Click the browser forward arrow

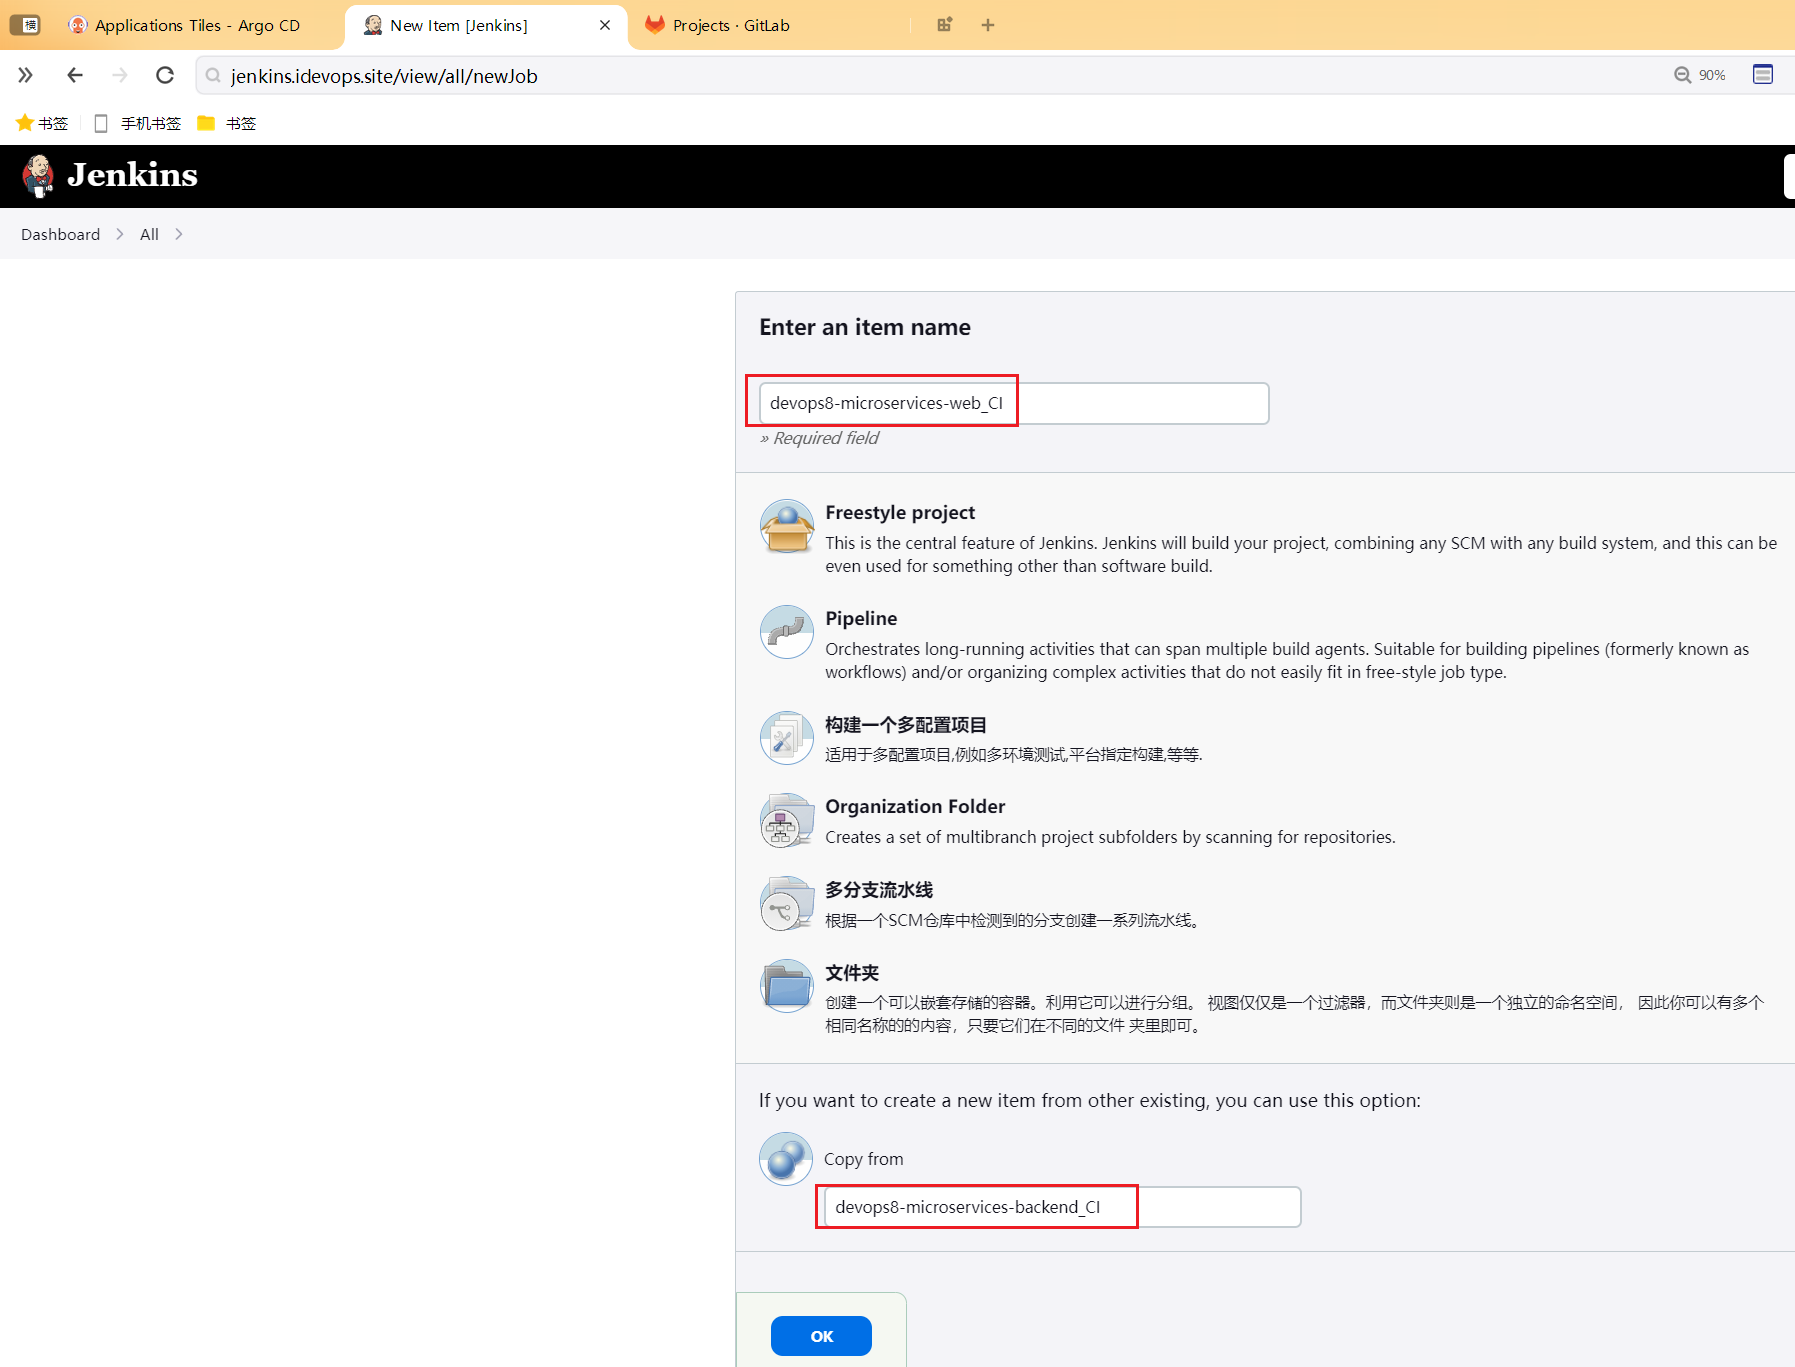[x=120, y=75]
